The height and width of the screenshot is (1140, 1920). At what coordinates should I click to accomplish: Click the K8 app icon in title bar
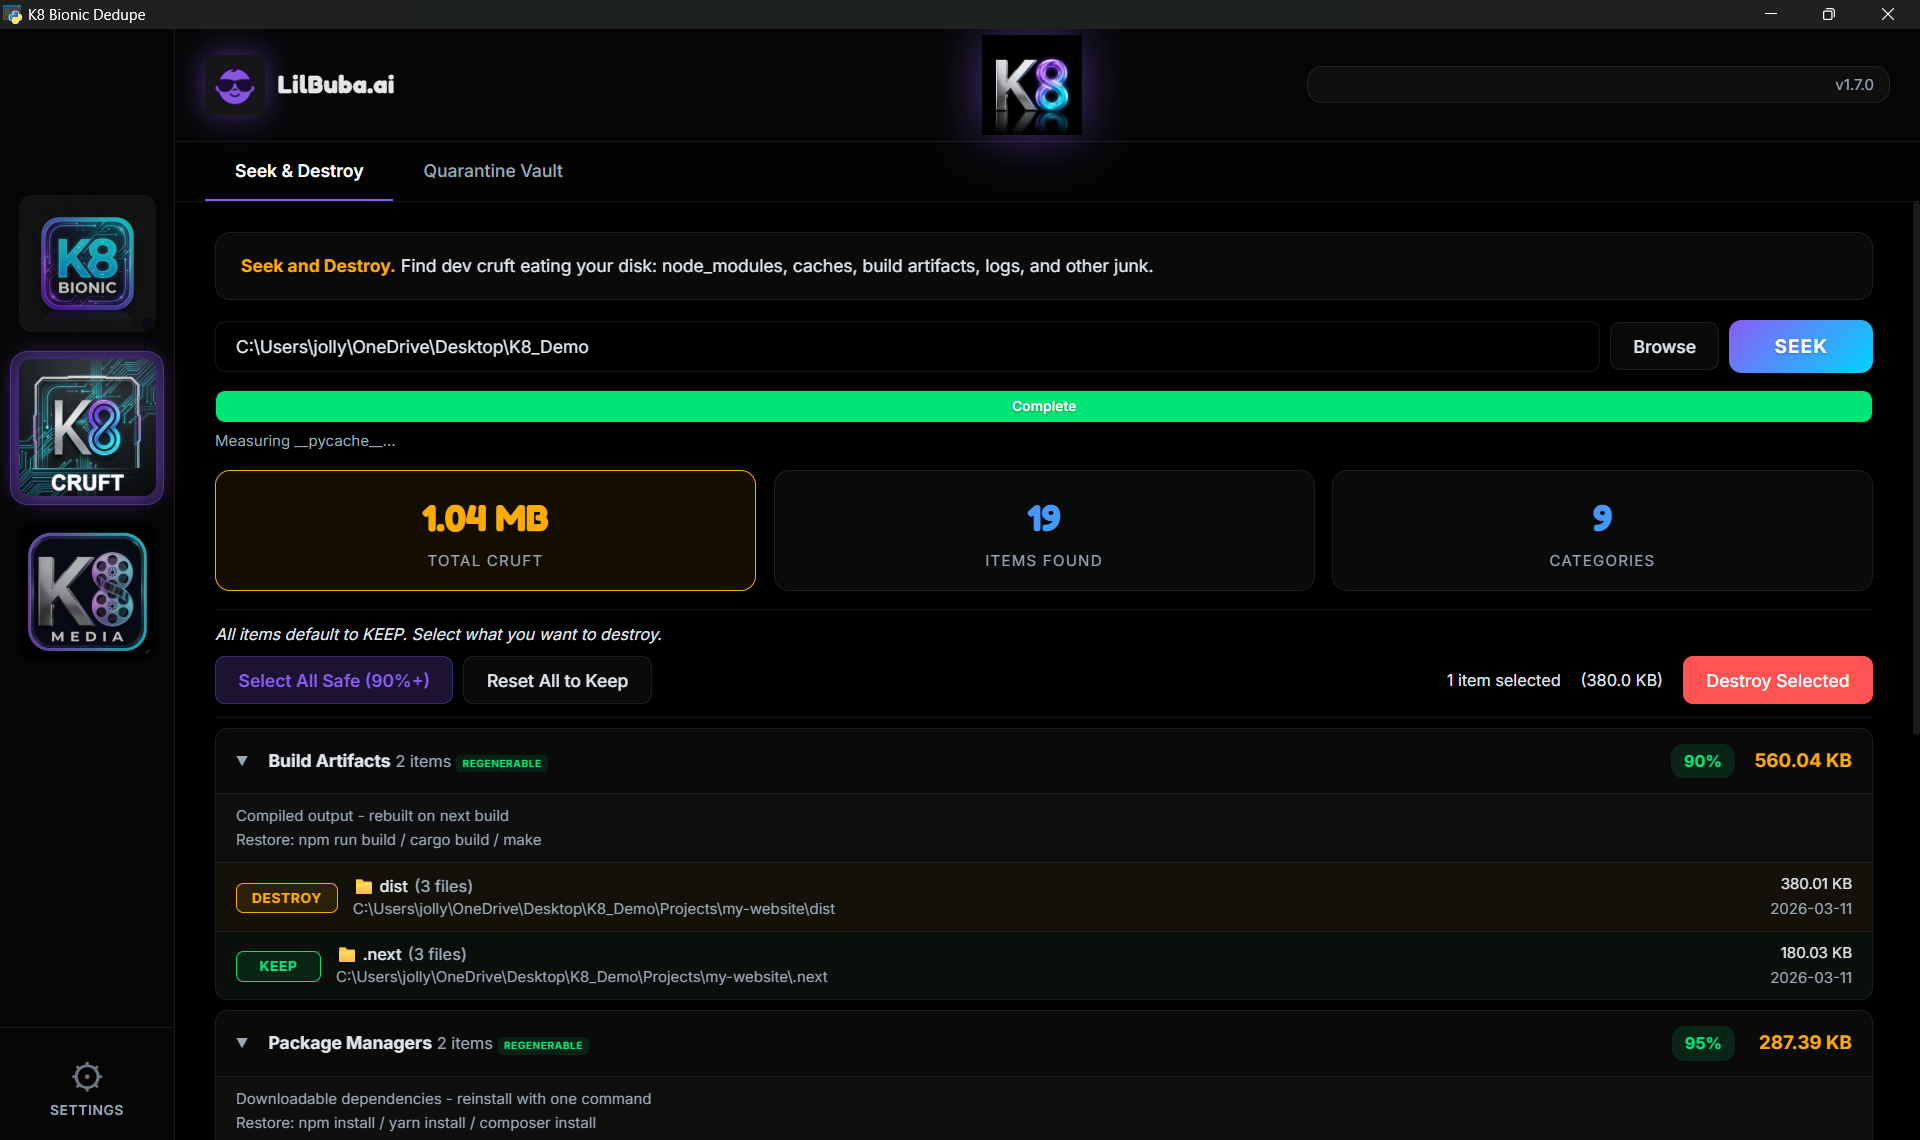click(14, 14)
